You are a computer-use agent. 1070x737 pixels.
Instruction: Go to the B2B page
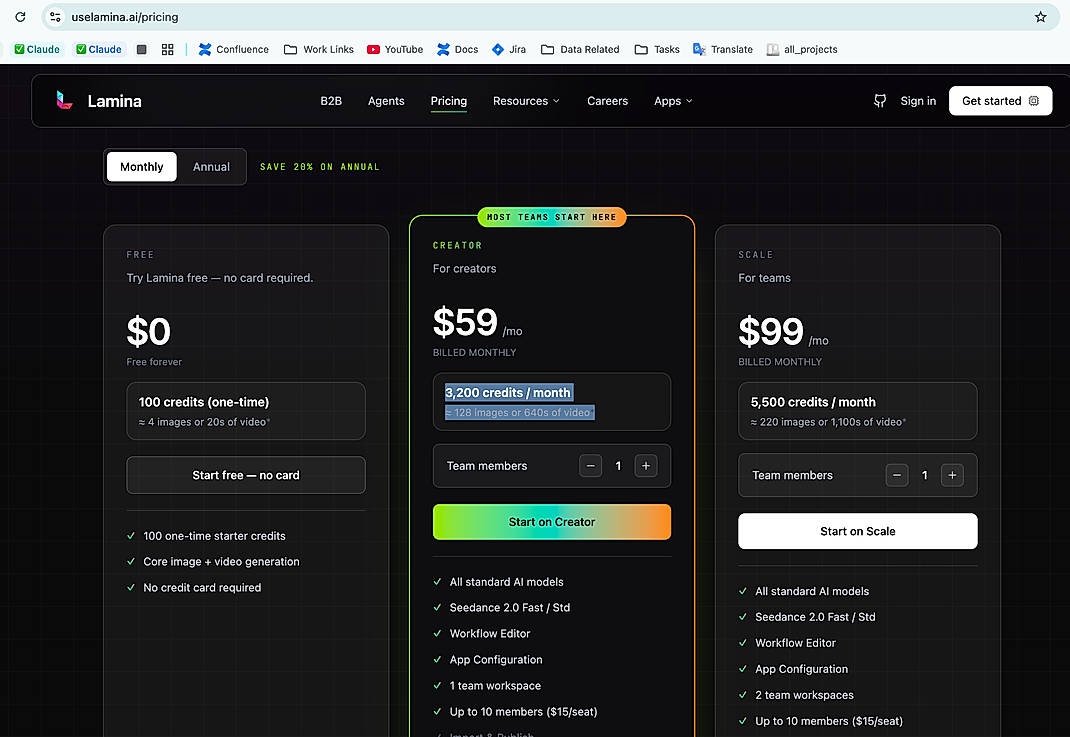331,101
